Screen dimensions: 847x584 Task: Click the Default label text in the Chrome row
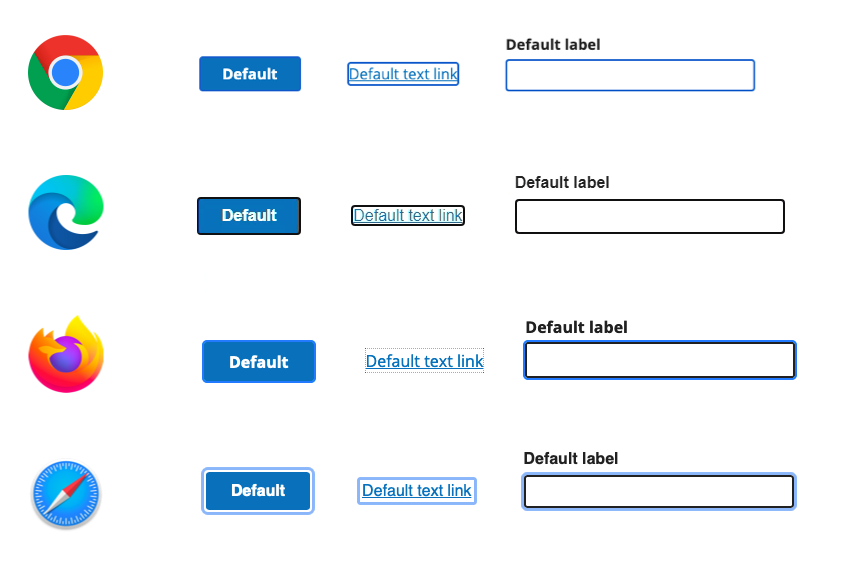pyautogui.click(x=553, y=44)
